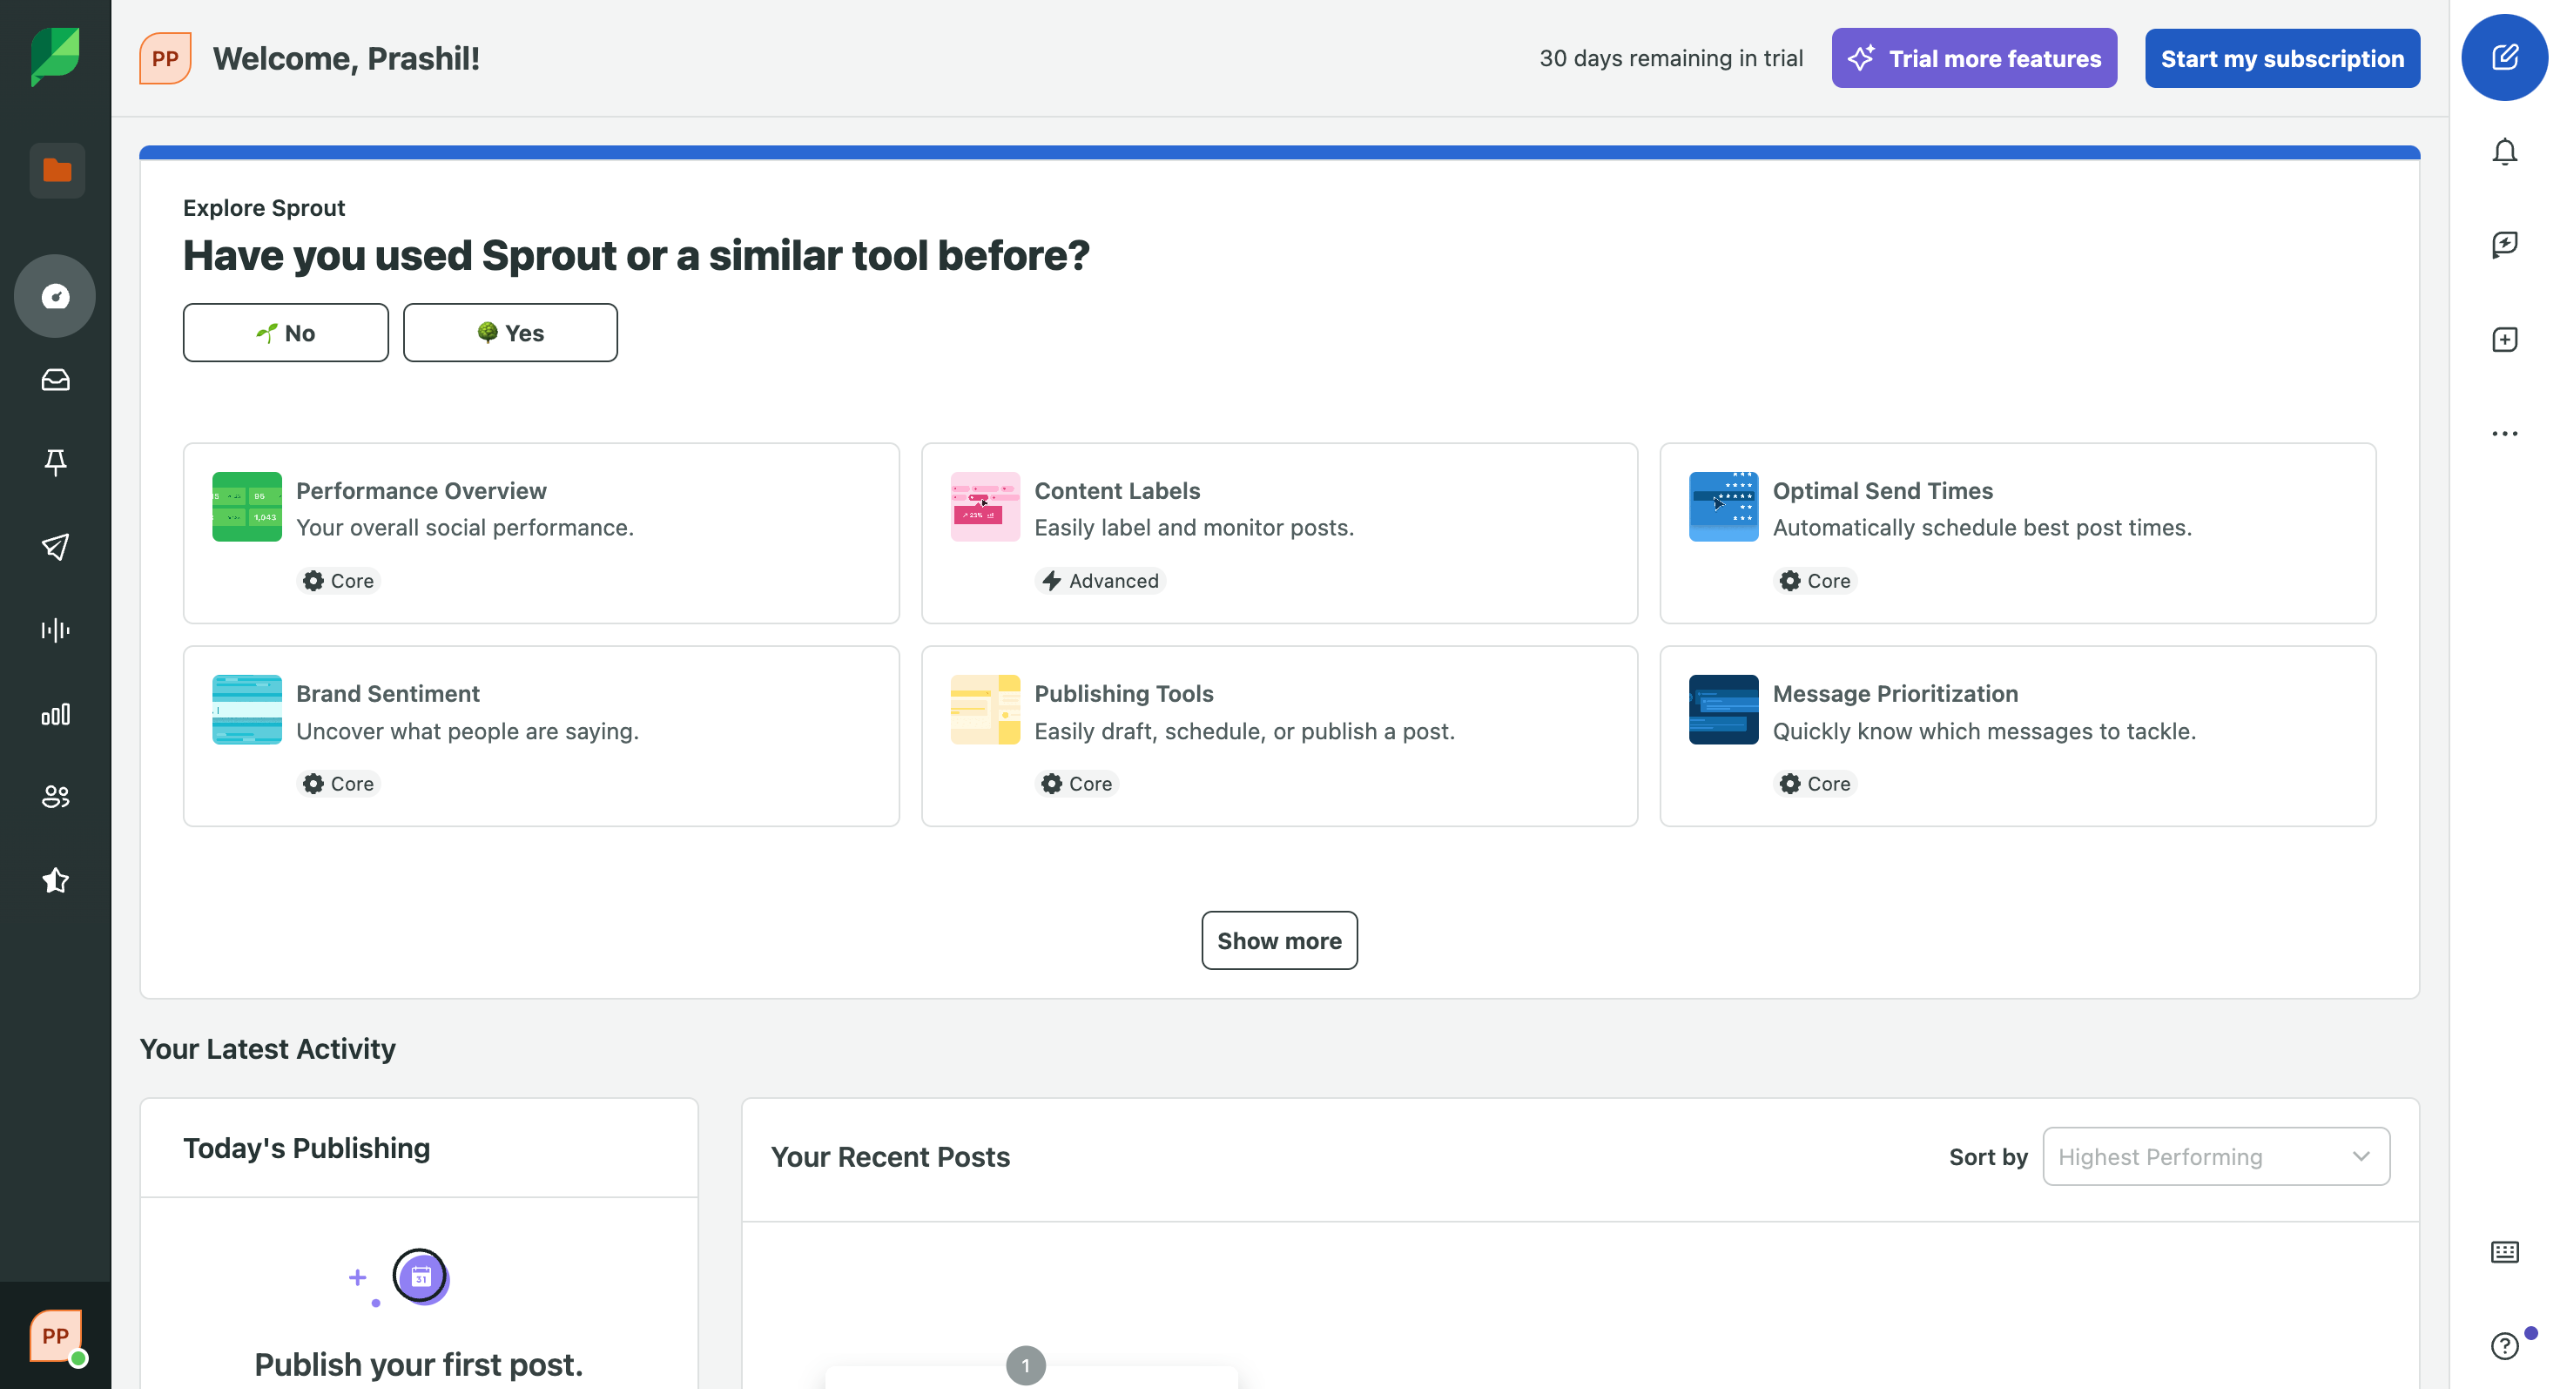Open the People icon in sidebar

pos(55,796)
